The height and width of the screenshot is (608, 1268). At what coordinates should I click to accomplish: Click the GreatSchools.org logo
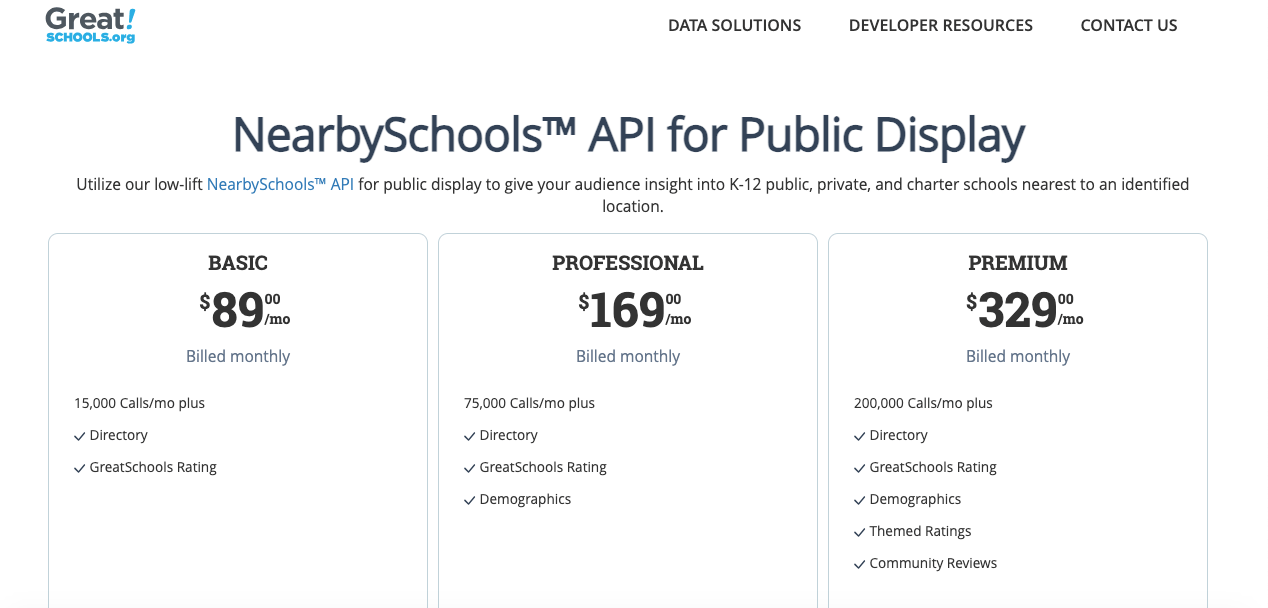point(90,25)
